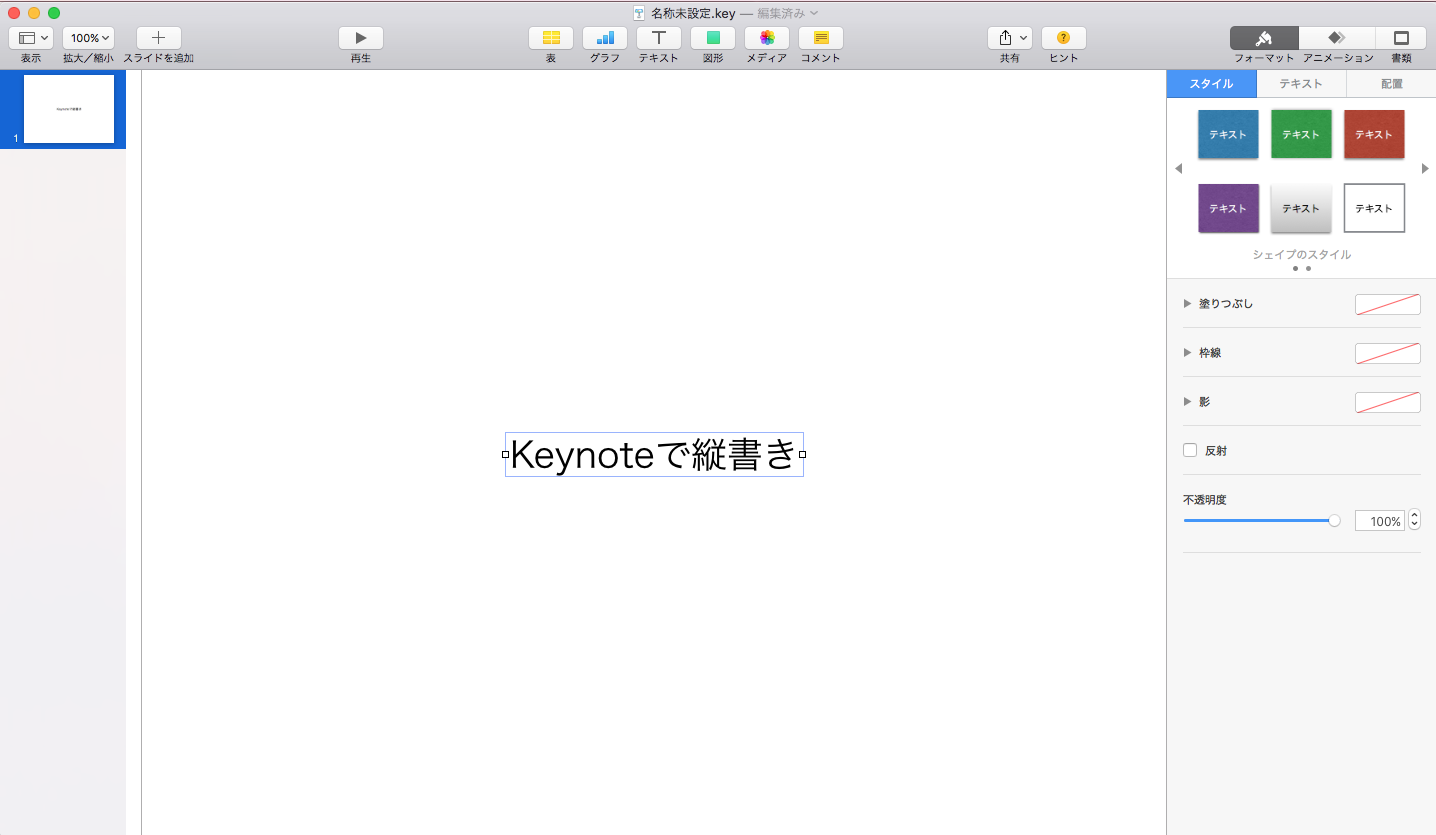The height and width of the screenshot is (835, 1436).
Task: Switch to the inspector テキスト tab
Action: [1301, 84]
